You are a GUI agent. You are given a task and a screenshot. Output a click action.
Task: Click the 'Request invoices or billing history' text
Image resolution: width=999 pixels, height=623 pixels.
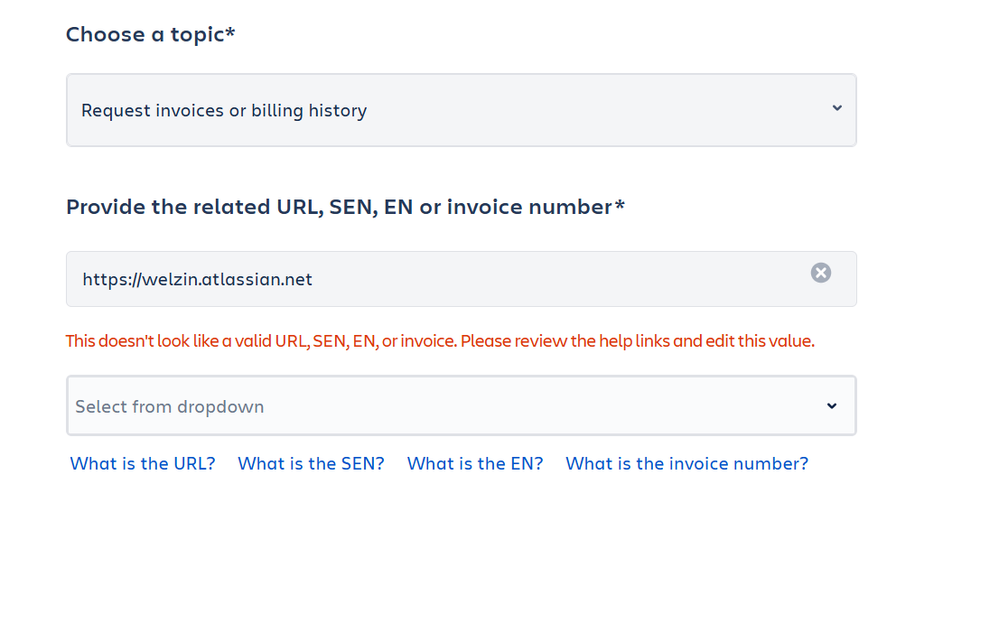click(224, 111)
